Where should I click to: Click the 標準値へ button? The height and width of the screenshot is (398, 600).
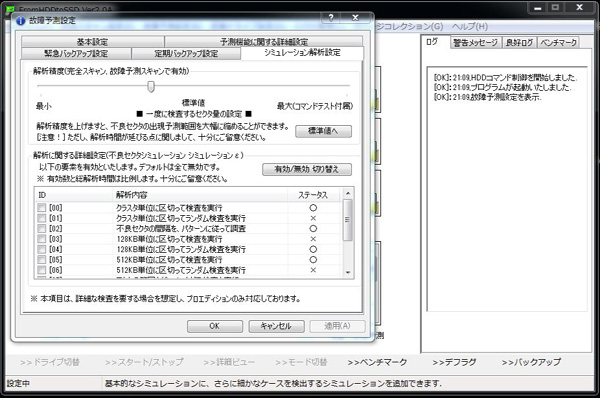323,131
